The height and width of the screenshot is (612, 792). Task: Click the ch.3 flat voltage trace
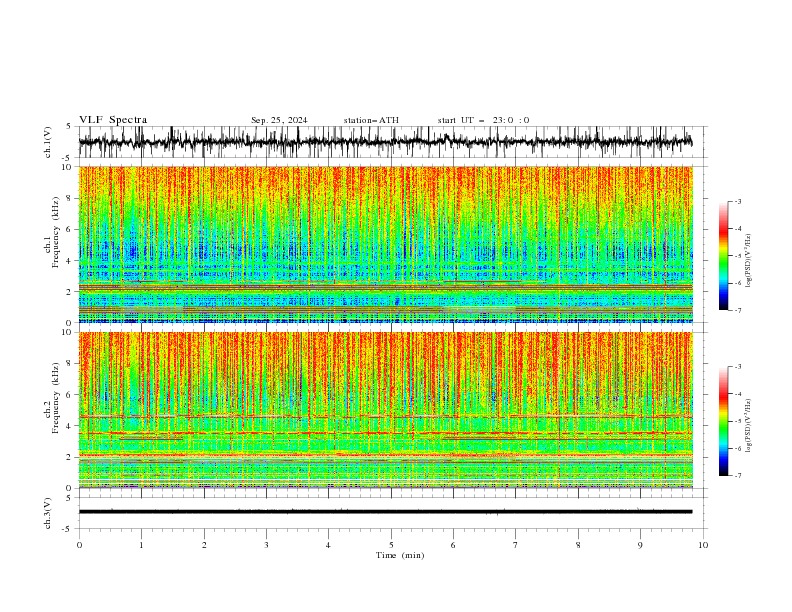[x=385, y=512]
